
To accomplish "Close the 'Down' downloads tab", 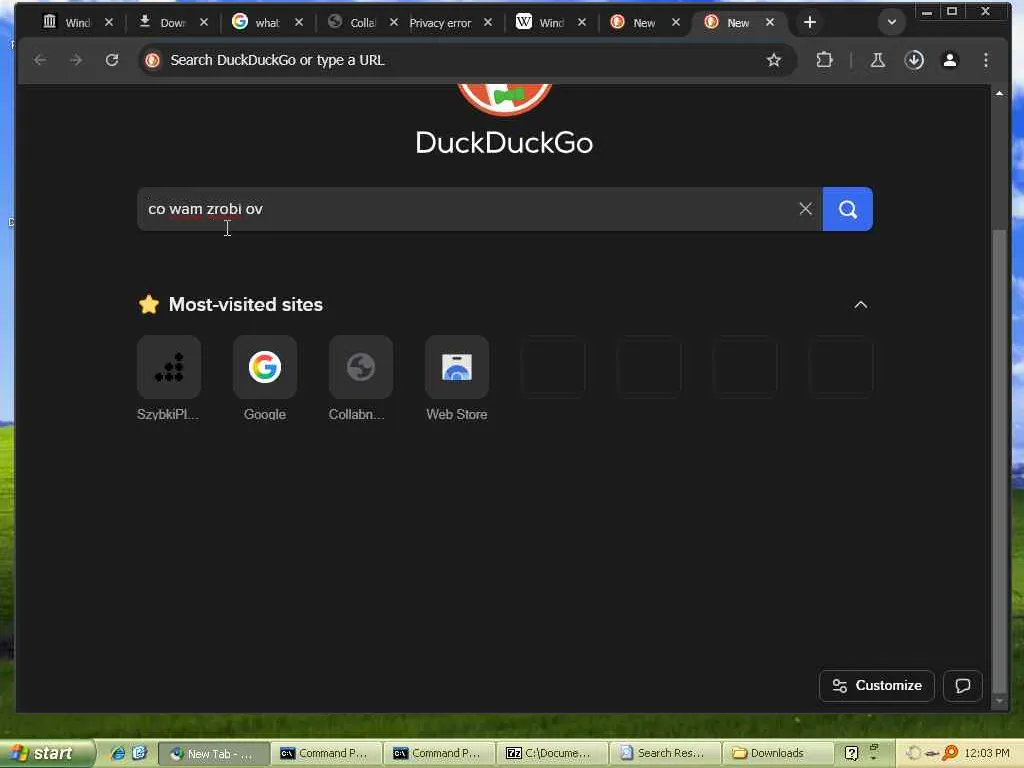I will tap(204, 22).
